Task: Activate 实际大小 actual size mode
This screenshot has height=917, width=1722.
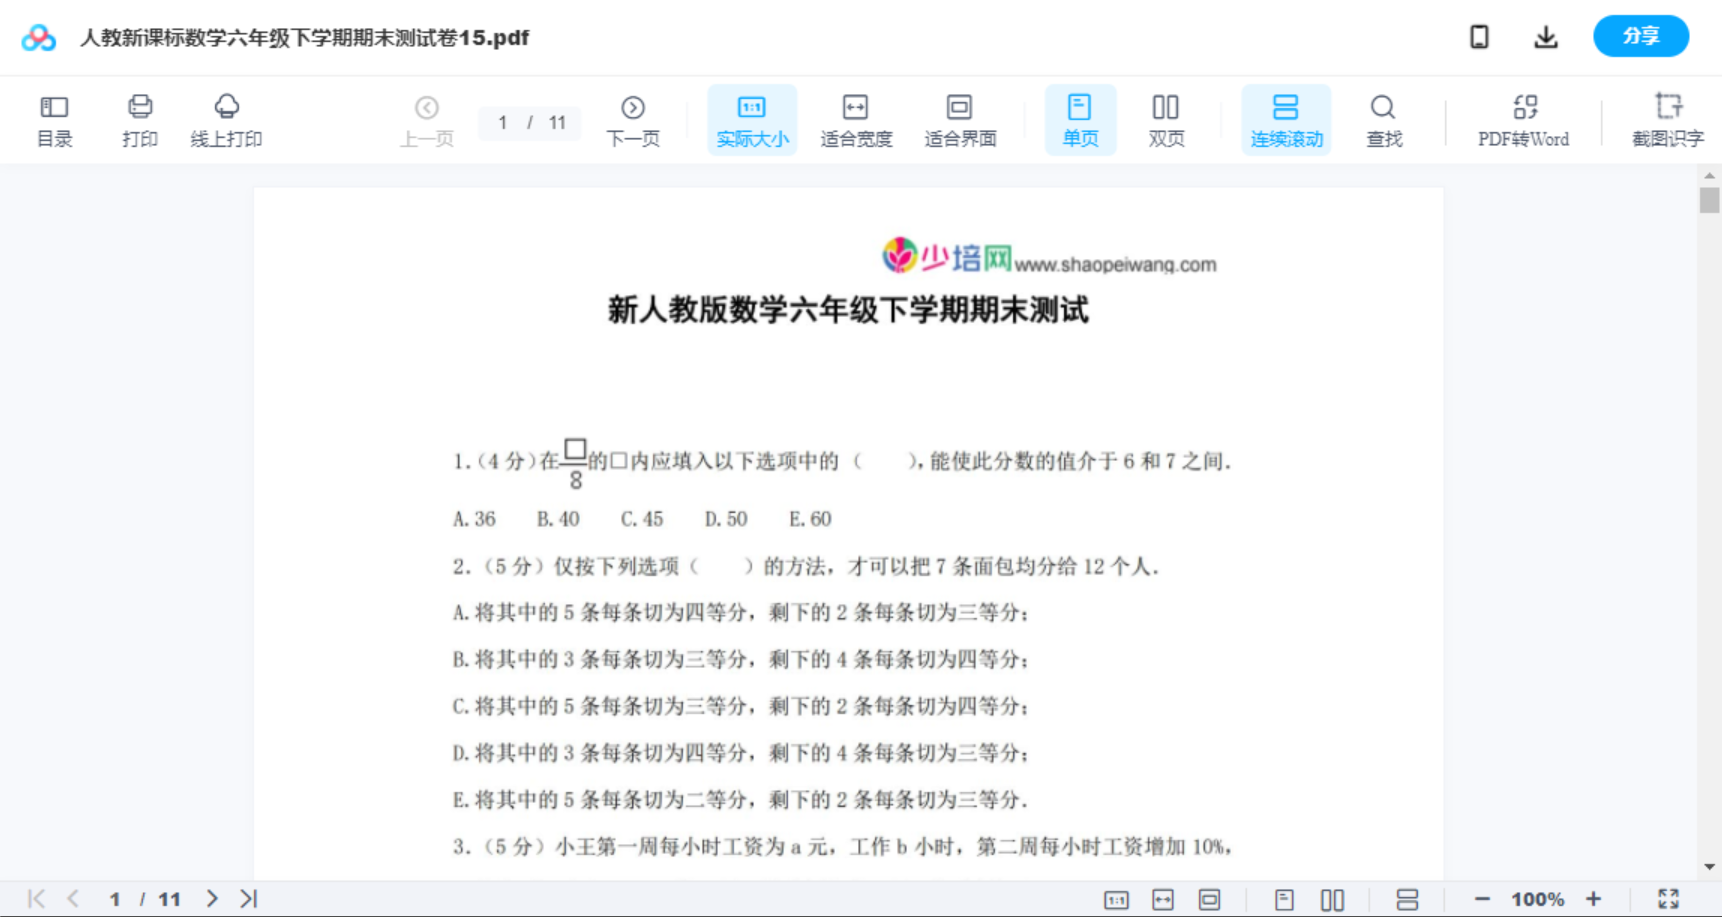Action: coord(752,119)
